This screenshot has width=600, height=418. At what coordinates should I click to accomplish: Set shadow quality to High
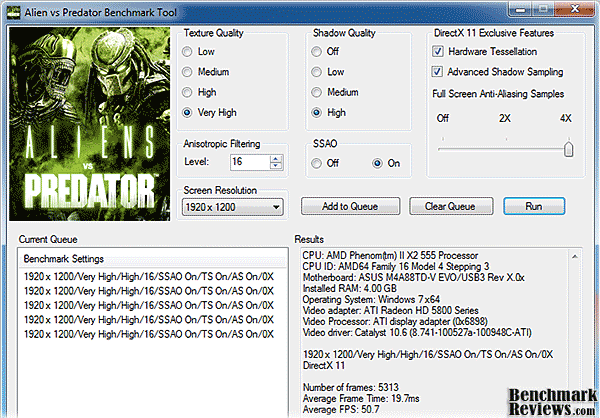point(316,113)
